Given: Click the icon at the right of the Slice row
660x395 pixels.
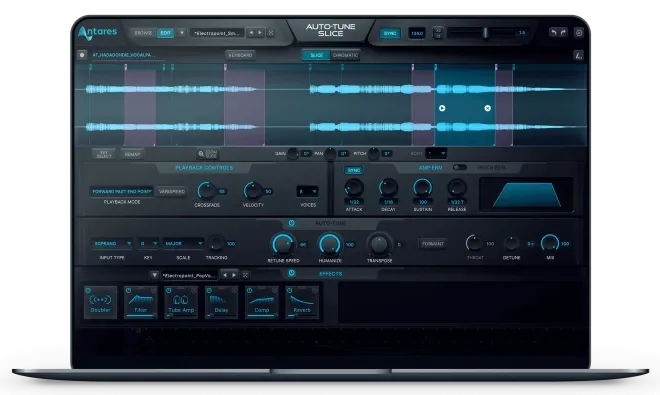Looking at the screenshot, I should pos(578,55).
